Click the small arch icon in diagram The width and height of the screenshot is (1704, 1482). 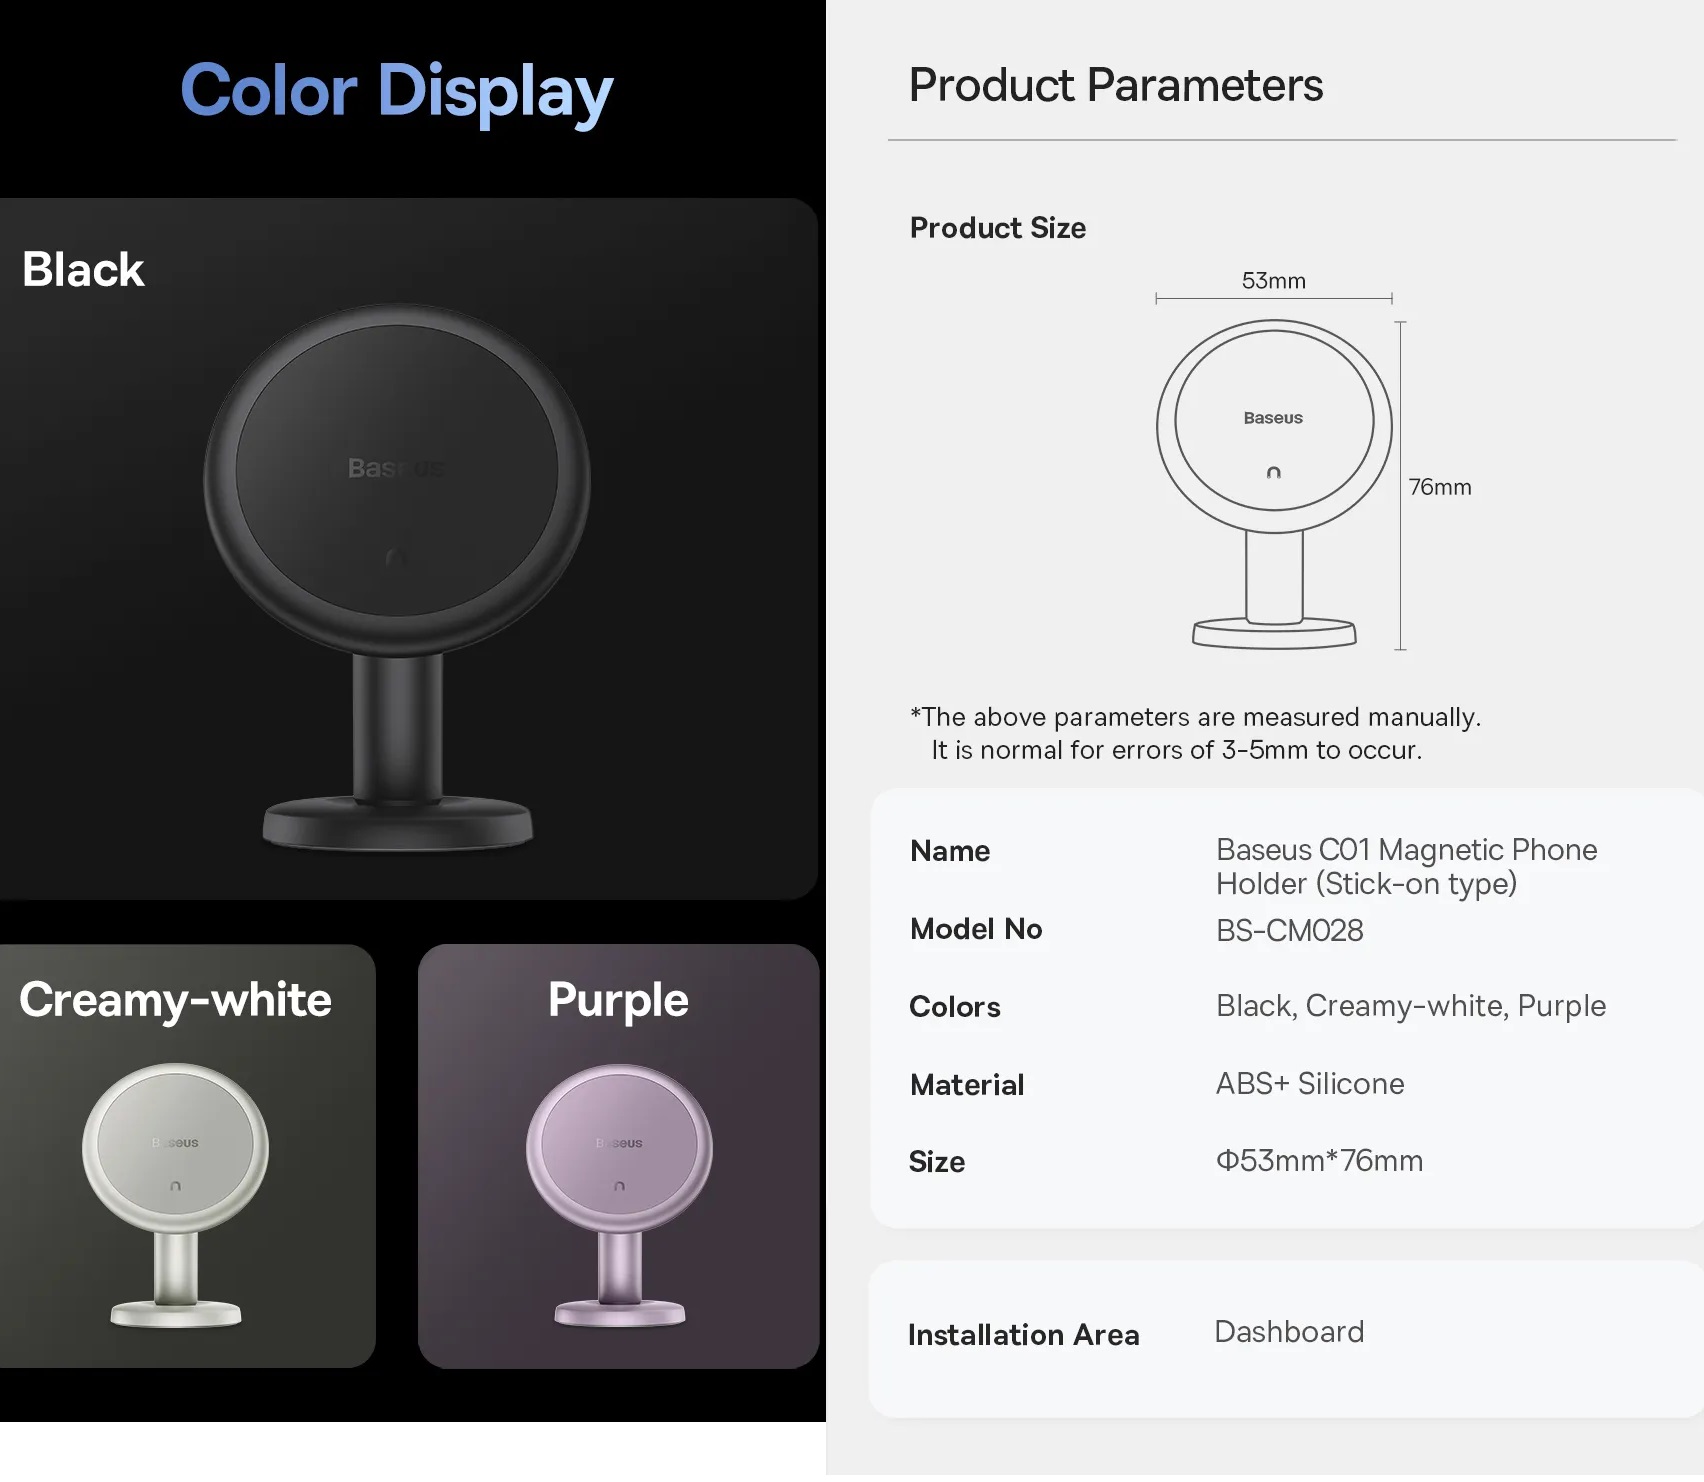point(1273,472)
